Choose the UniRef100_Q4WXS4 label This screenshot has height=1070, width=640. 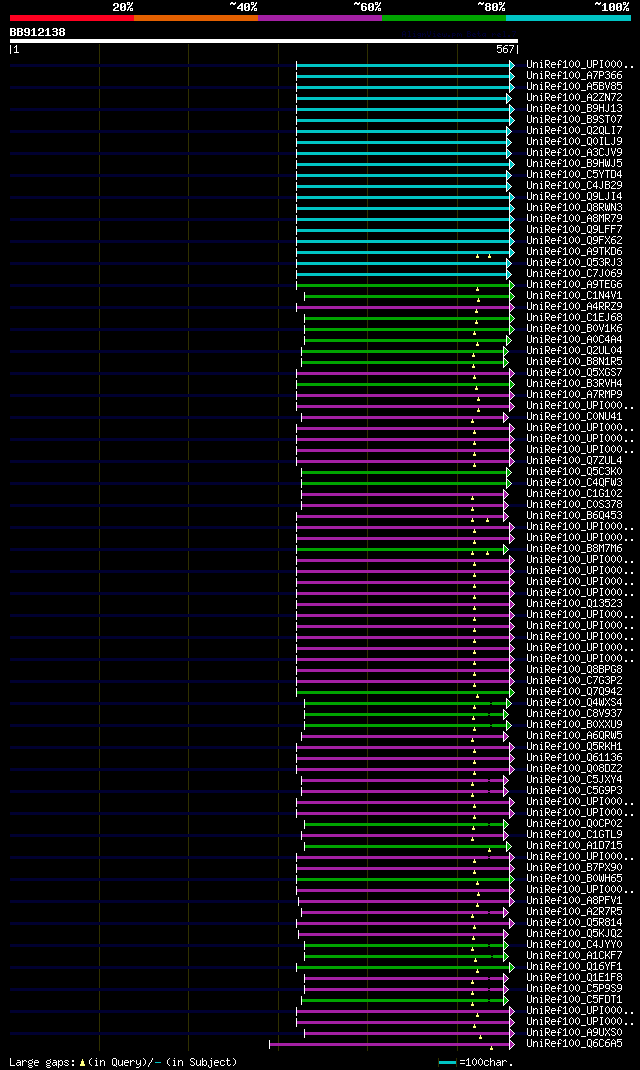(x=574, y=703)
